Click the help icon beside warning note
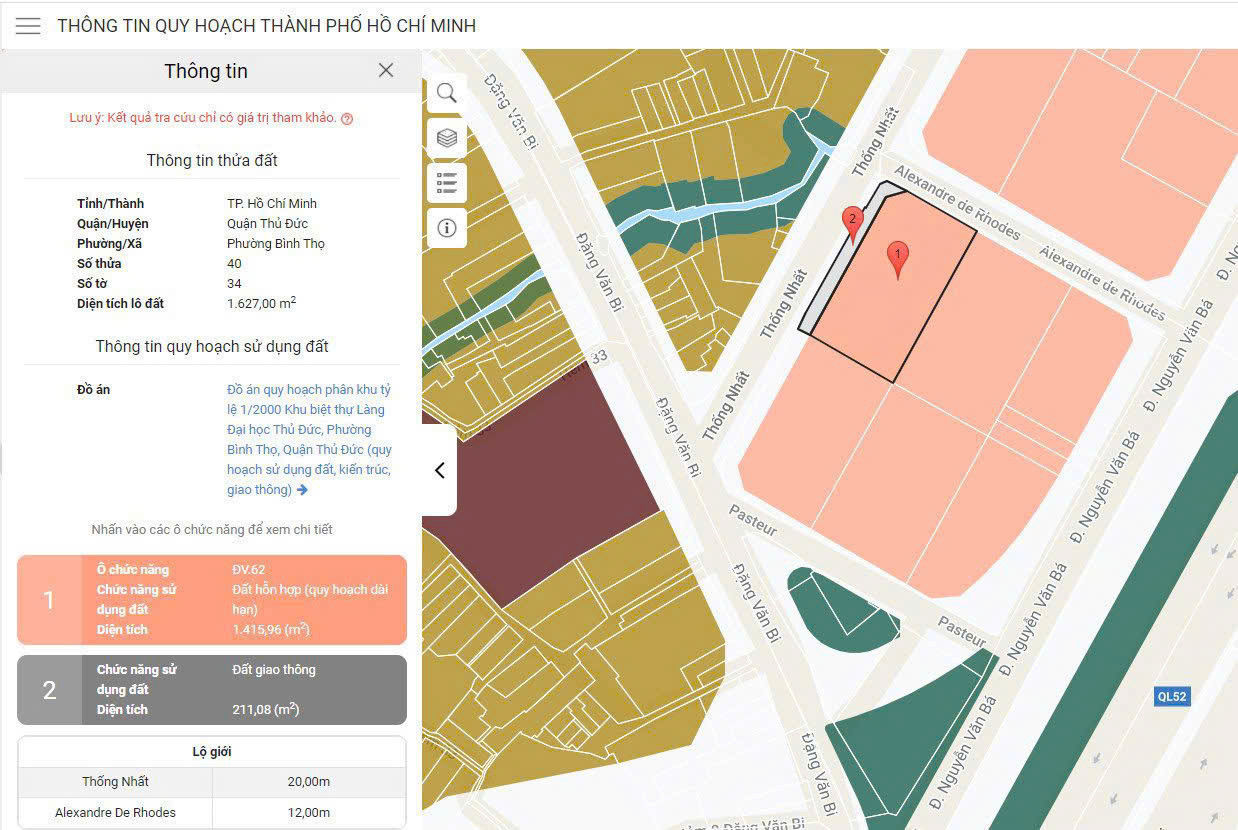The width and height of the screenshot is (1238, 830). [x=347, y=118]
